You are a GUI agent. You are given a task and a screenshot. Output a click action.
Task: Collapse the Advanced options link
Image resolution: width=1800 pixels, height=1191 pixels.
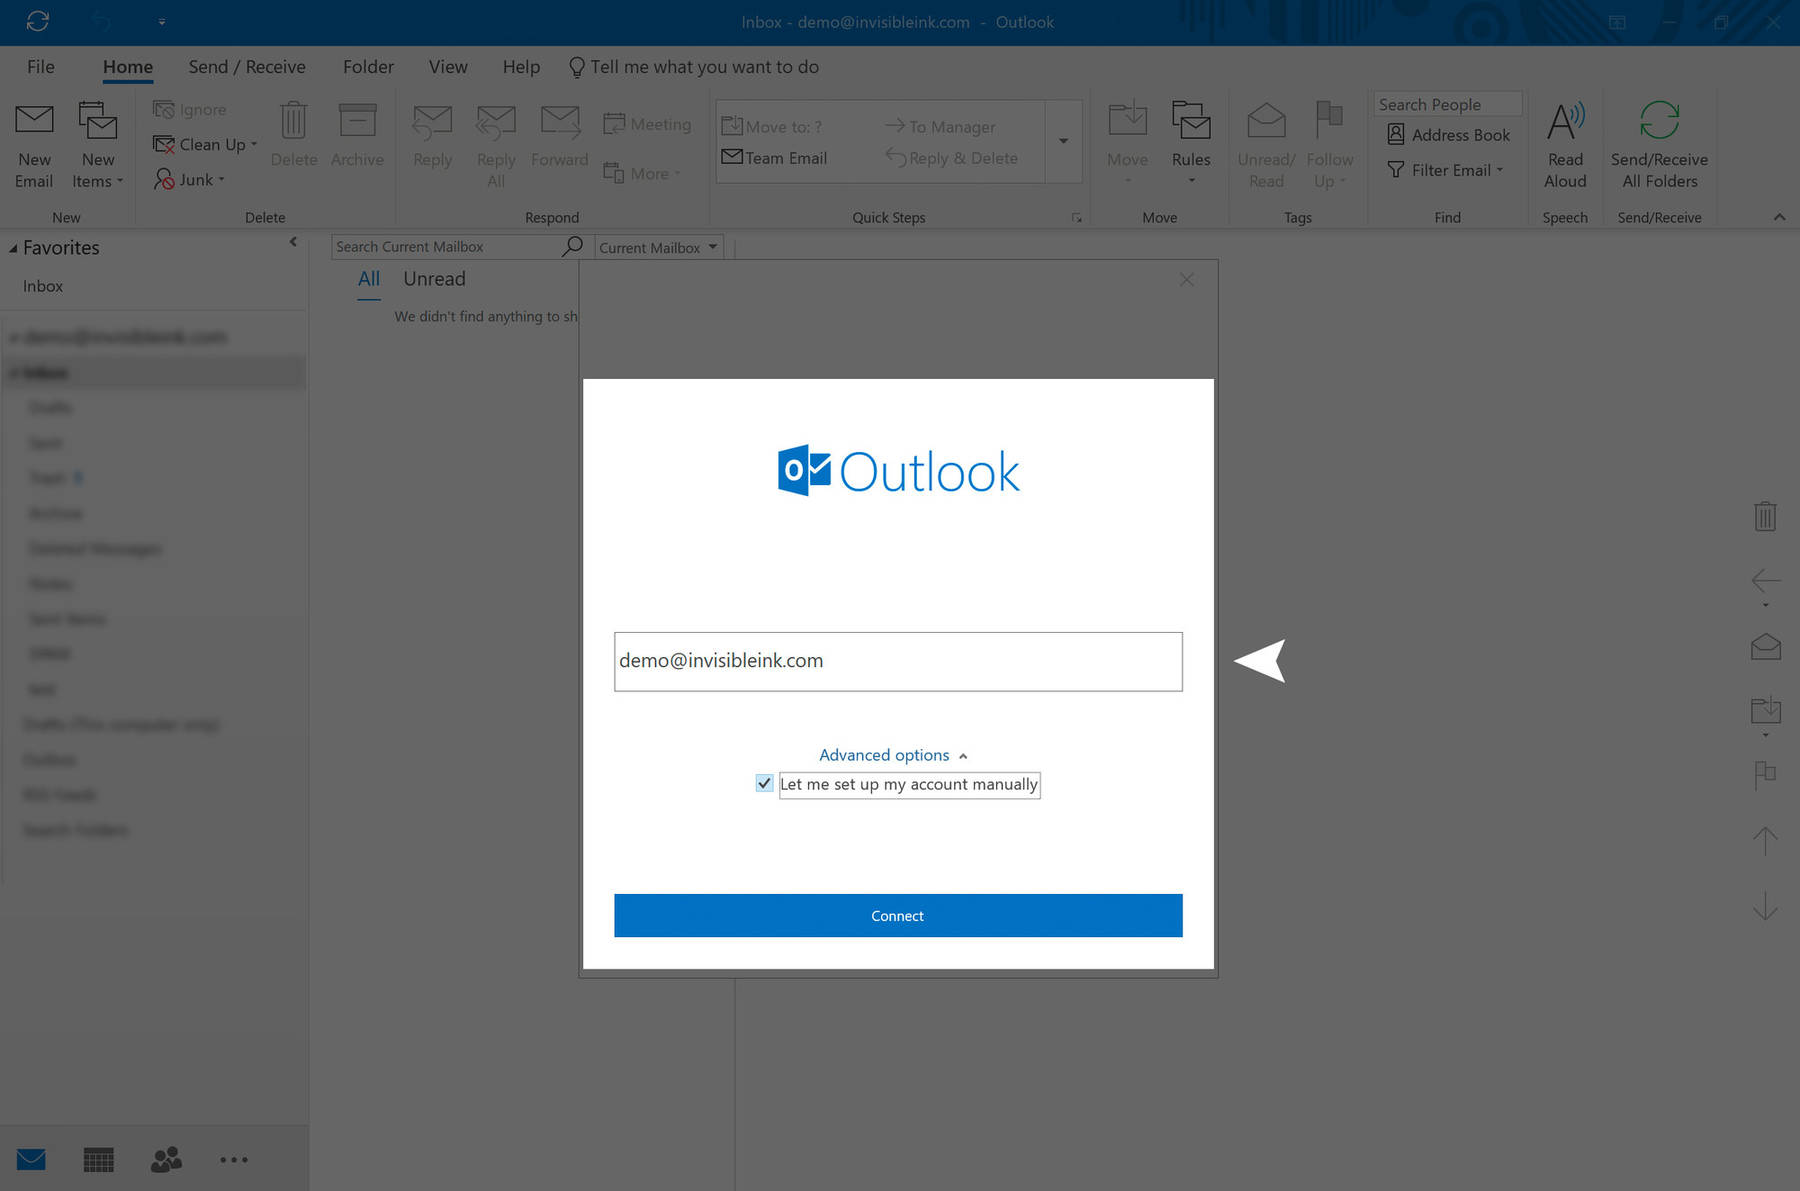893,755
